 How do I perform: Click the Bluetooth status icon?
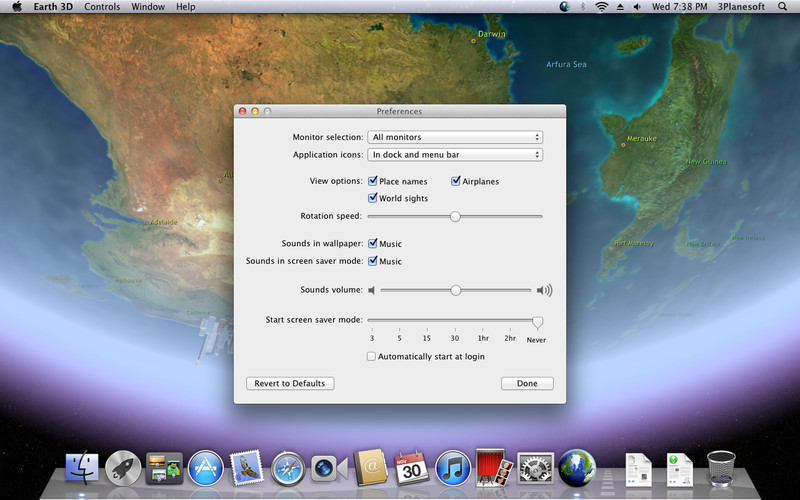(583, 7)
